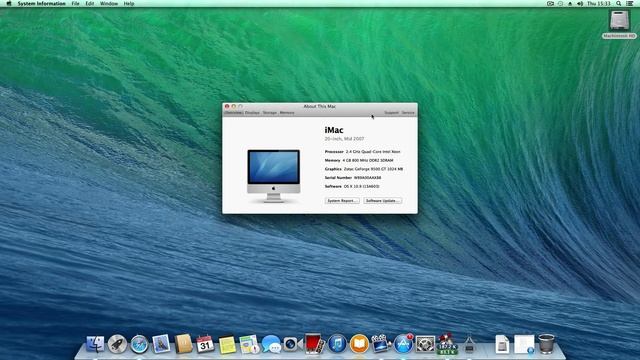The image size is (640, 360).
Task: Open the Window menu
Action: click(x=109, y=3)
